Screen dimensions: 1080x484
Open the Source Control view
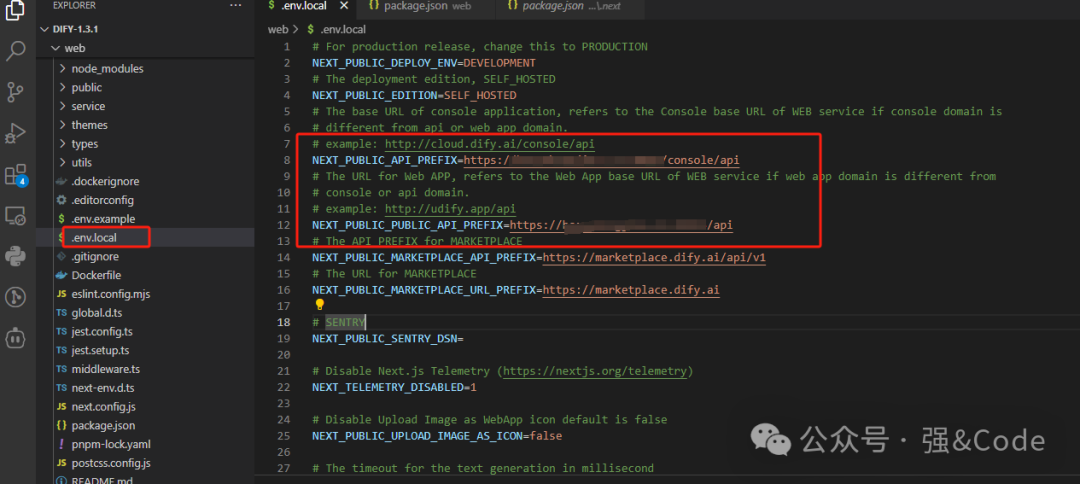coord(15,92)
